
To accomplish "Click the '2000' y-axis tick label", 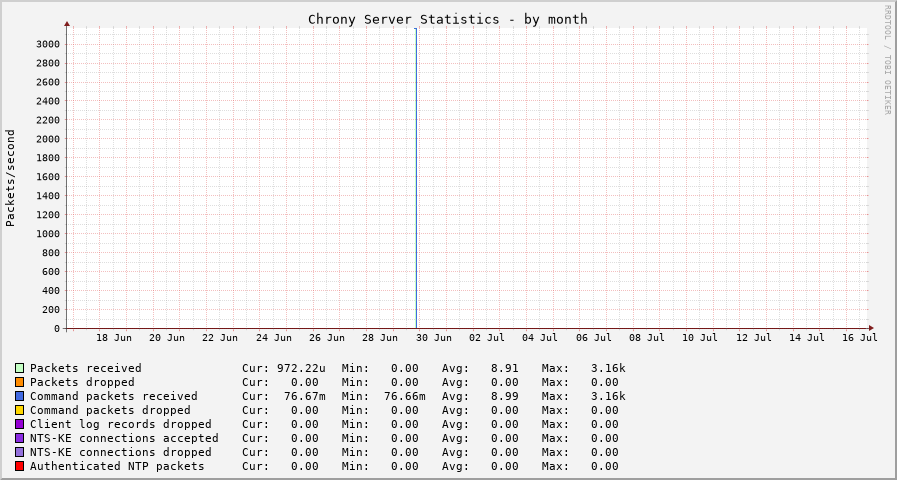I will (x=46, y=139).
